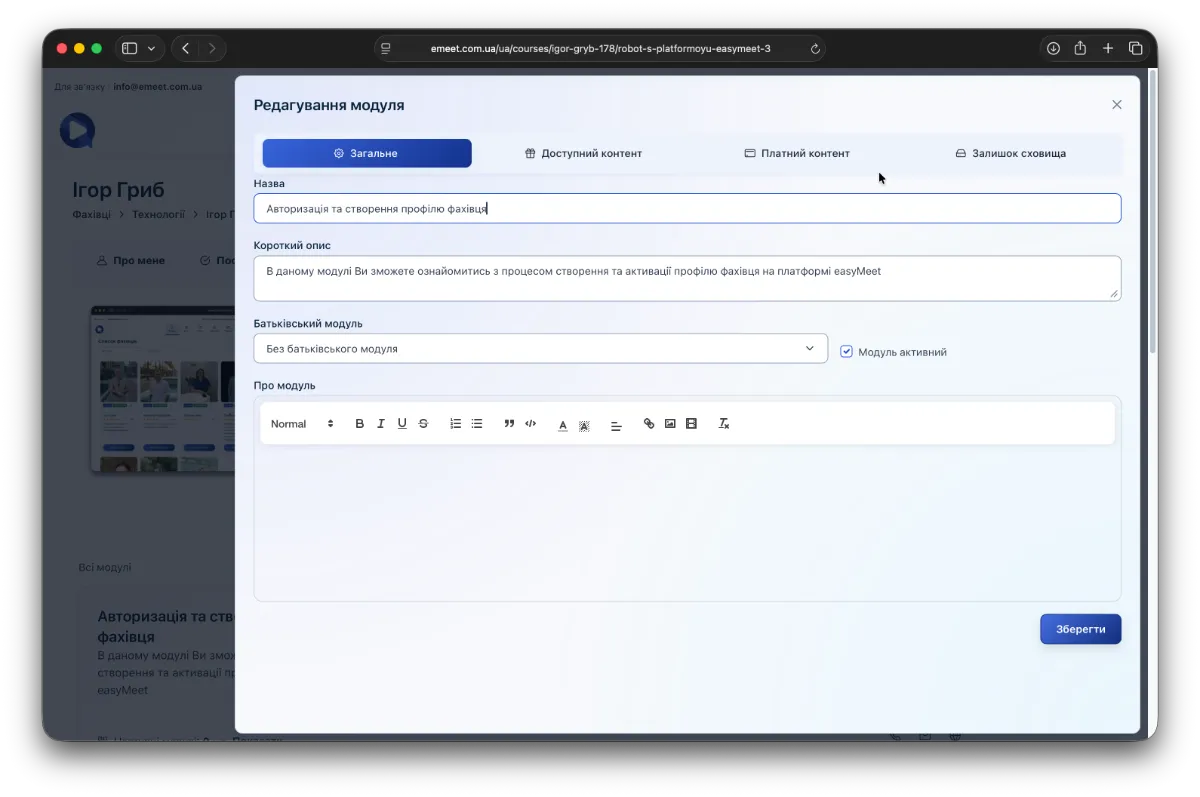Open the text alignment dropdown

tap(616, 425)
